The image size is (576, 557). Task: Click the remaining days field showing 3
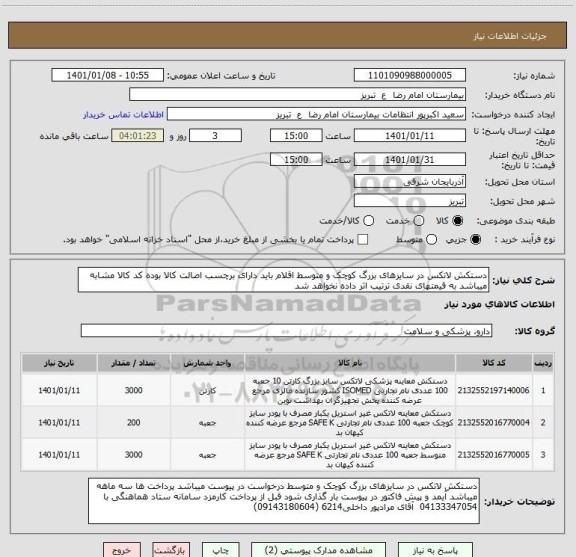tap(215, 136)
